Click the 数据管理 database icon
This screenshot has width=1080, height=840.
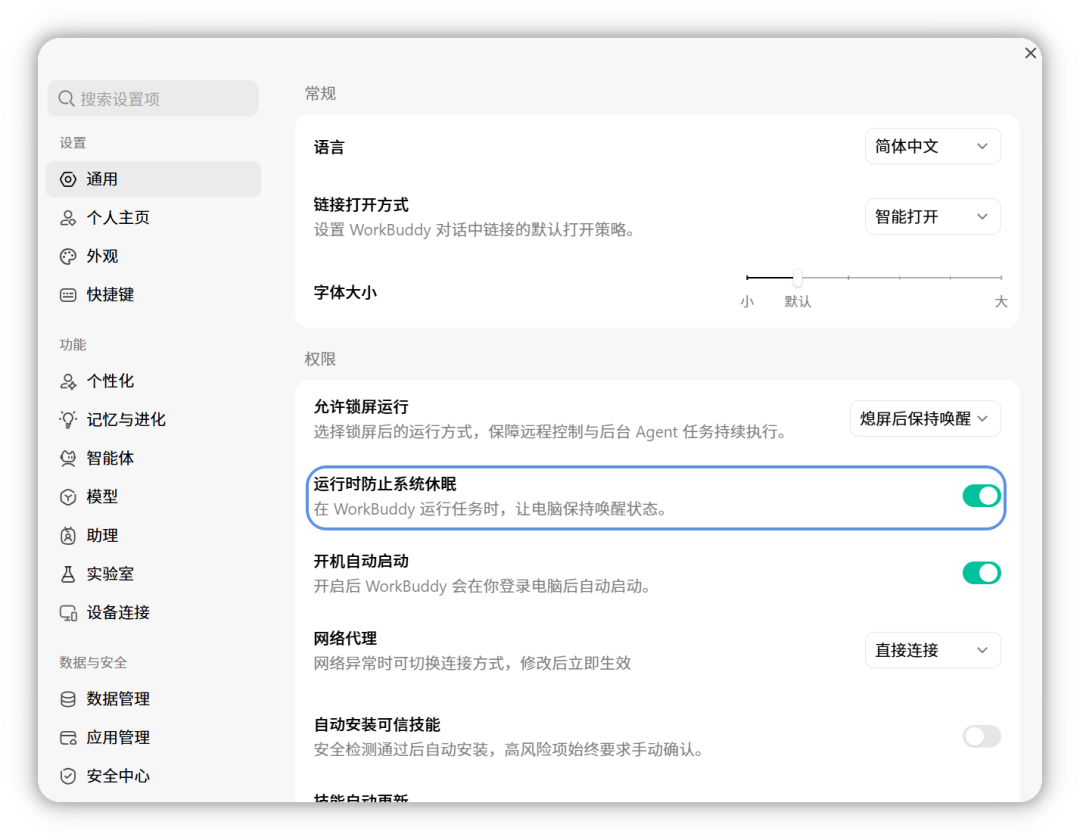coord(68,700)
